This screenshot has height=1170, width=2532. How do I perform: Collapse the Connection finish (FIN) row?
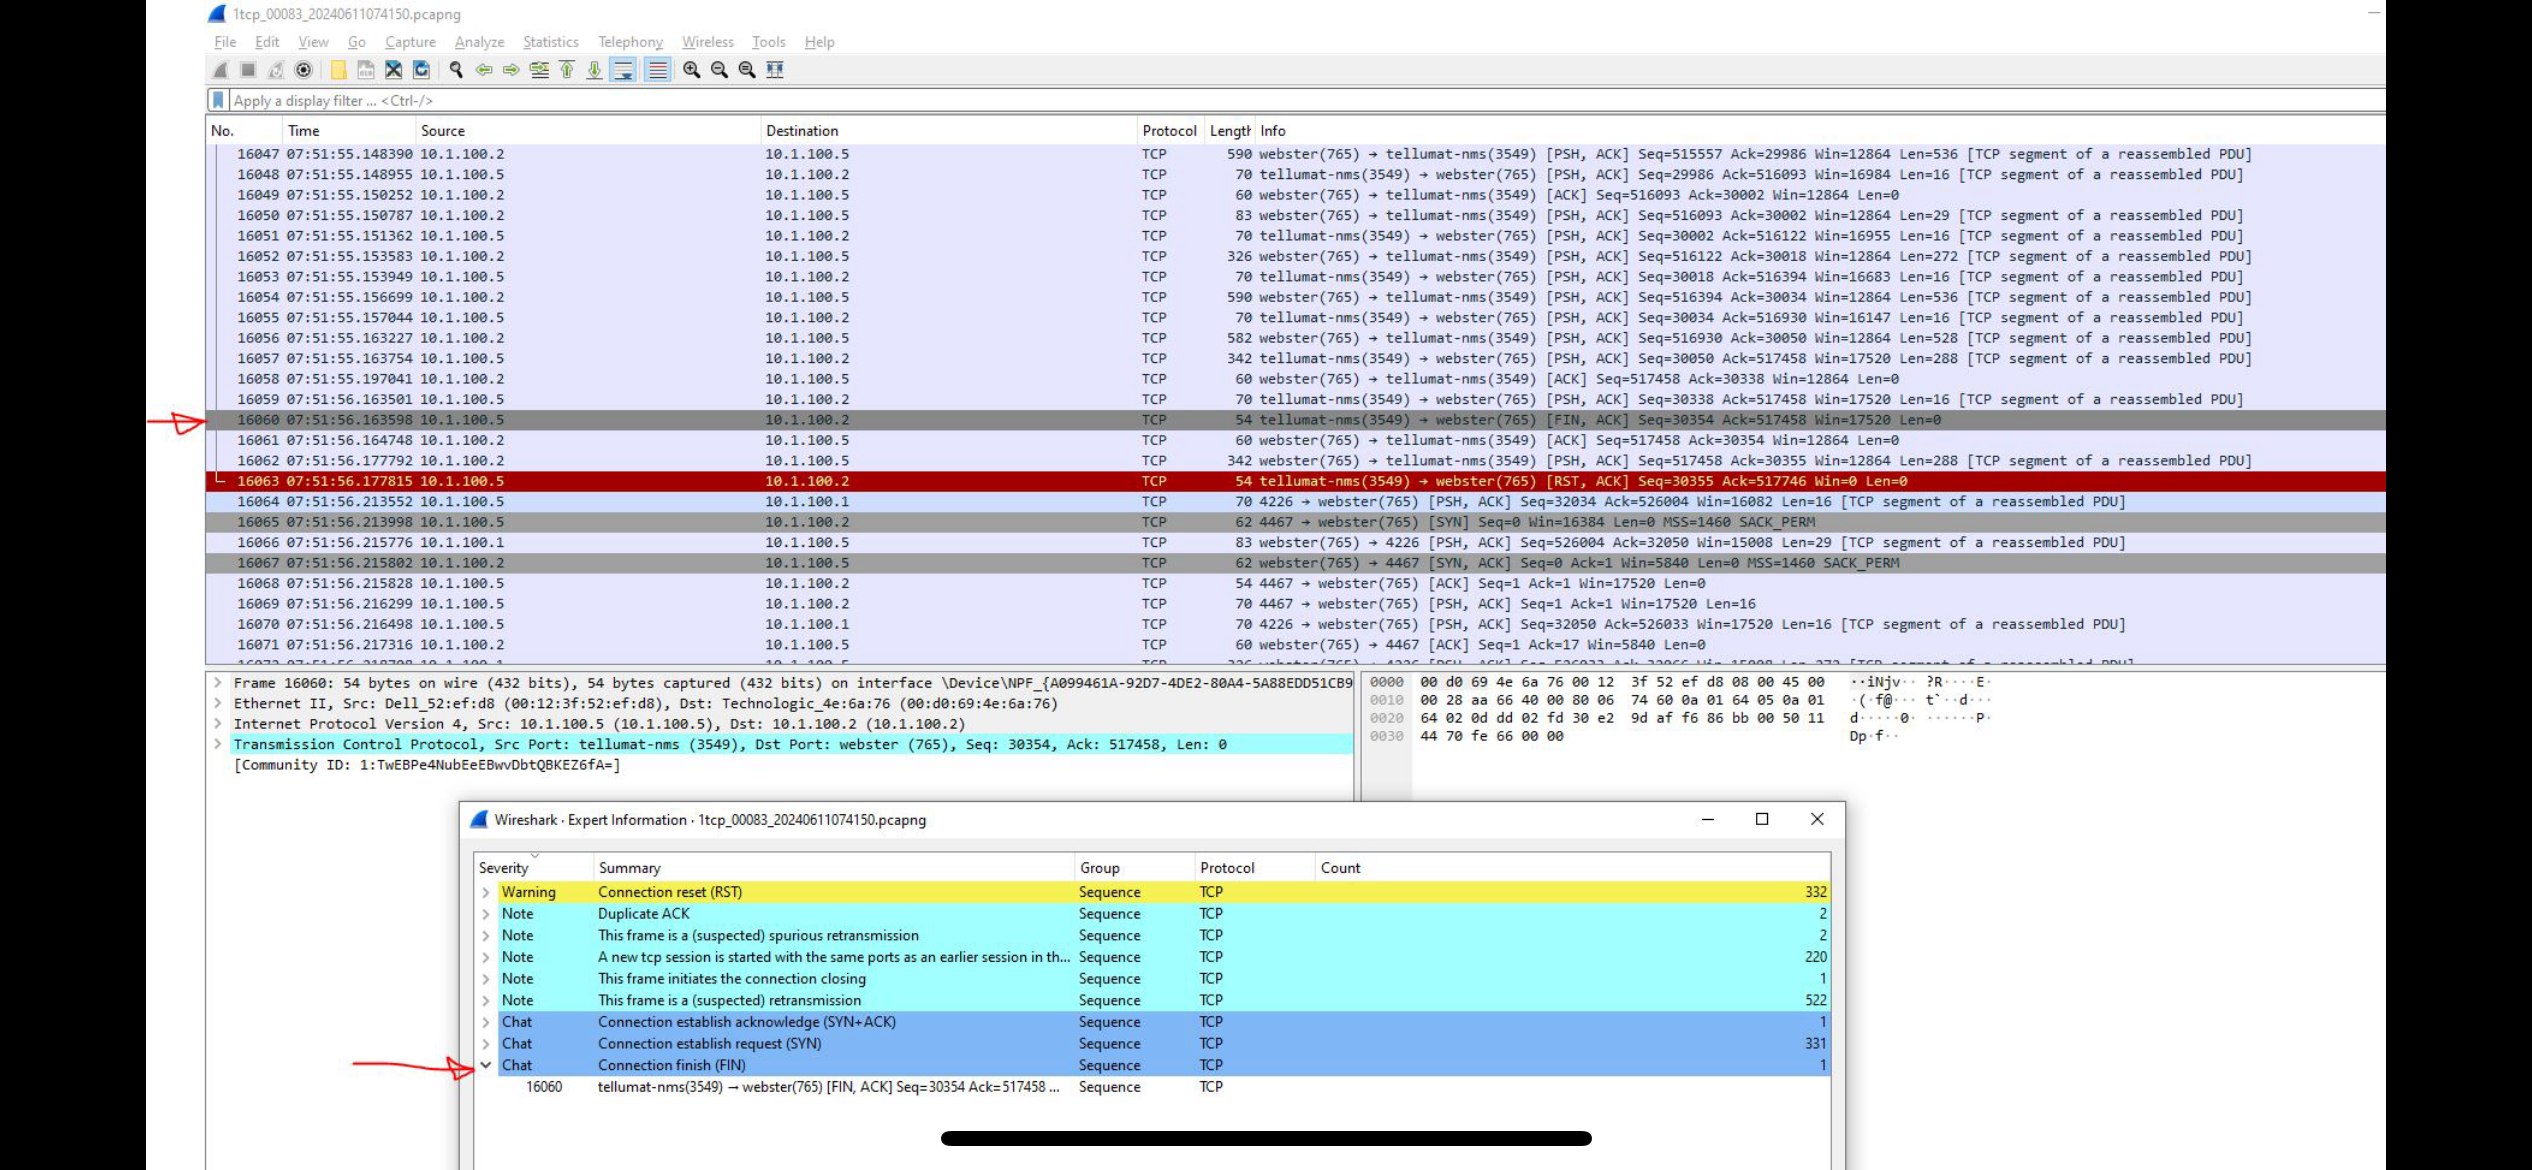(486, 1065)
